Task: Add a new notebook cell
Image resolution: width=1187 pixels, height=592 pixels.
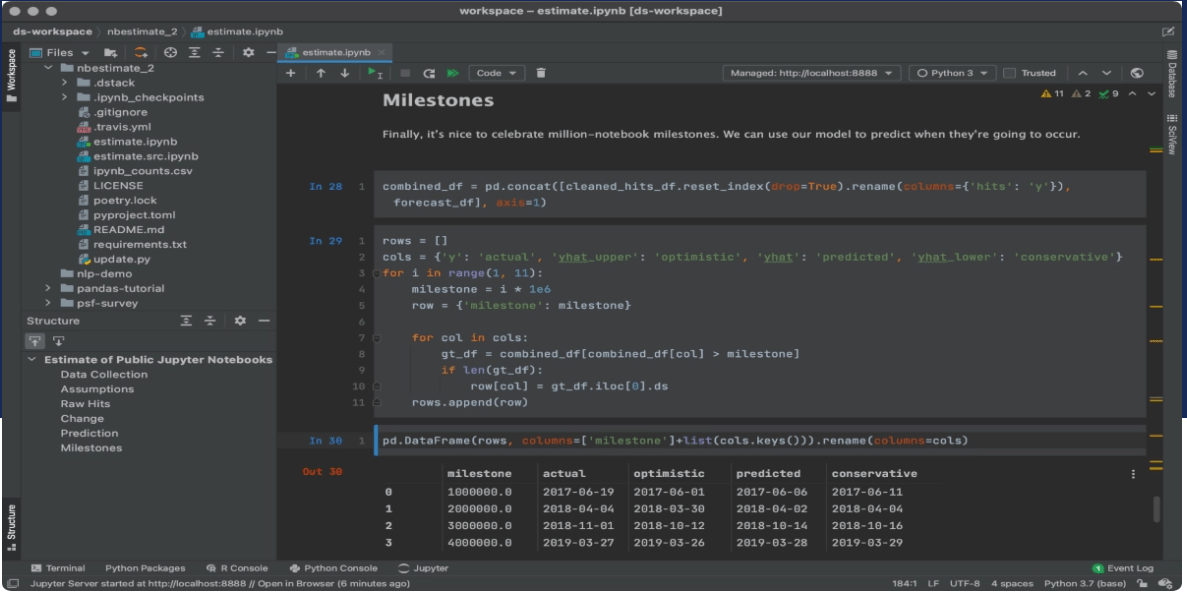Action: point(290,72)
